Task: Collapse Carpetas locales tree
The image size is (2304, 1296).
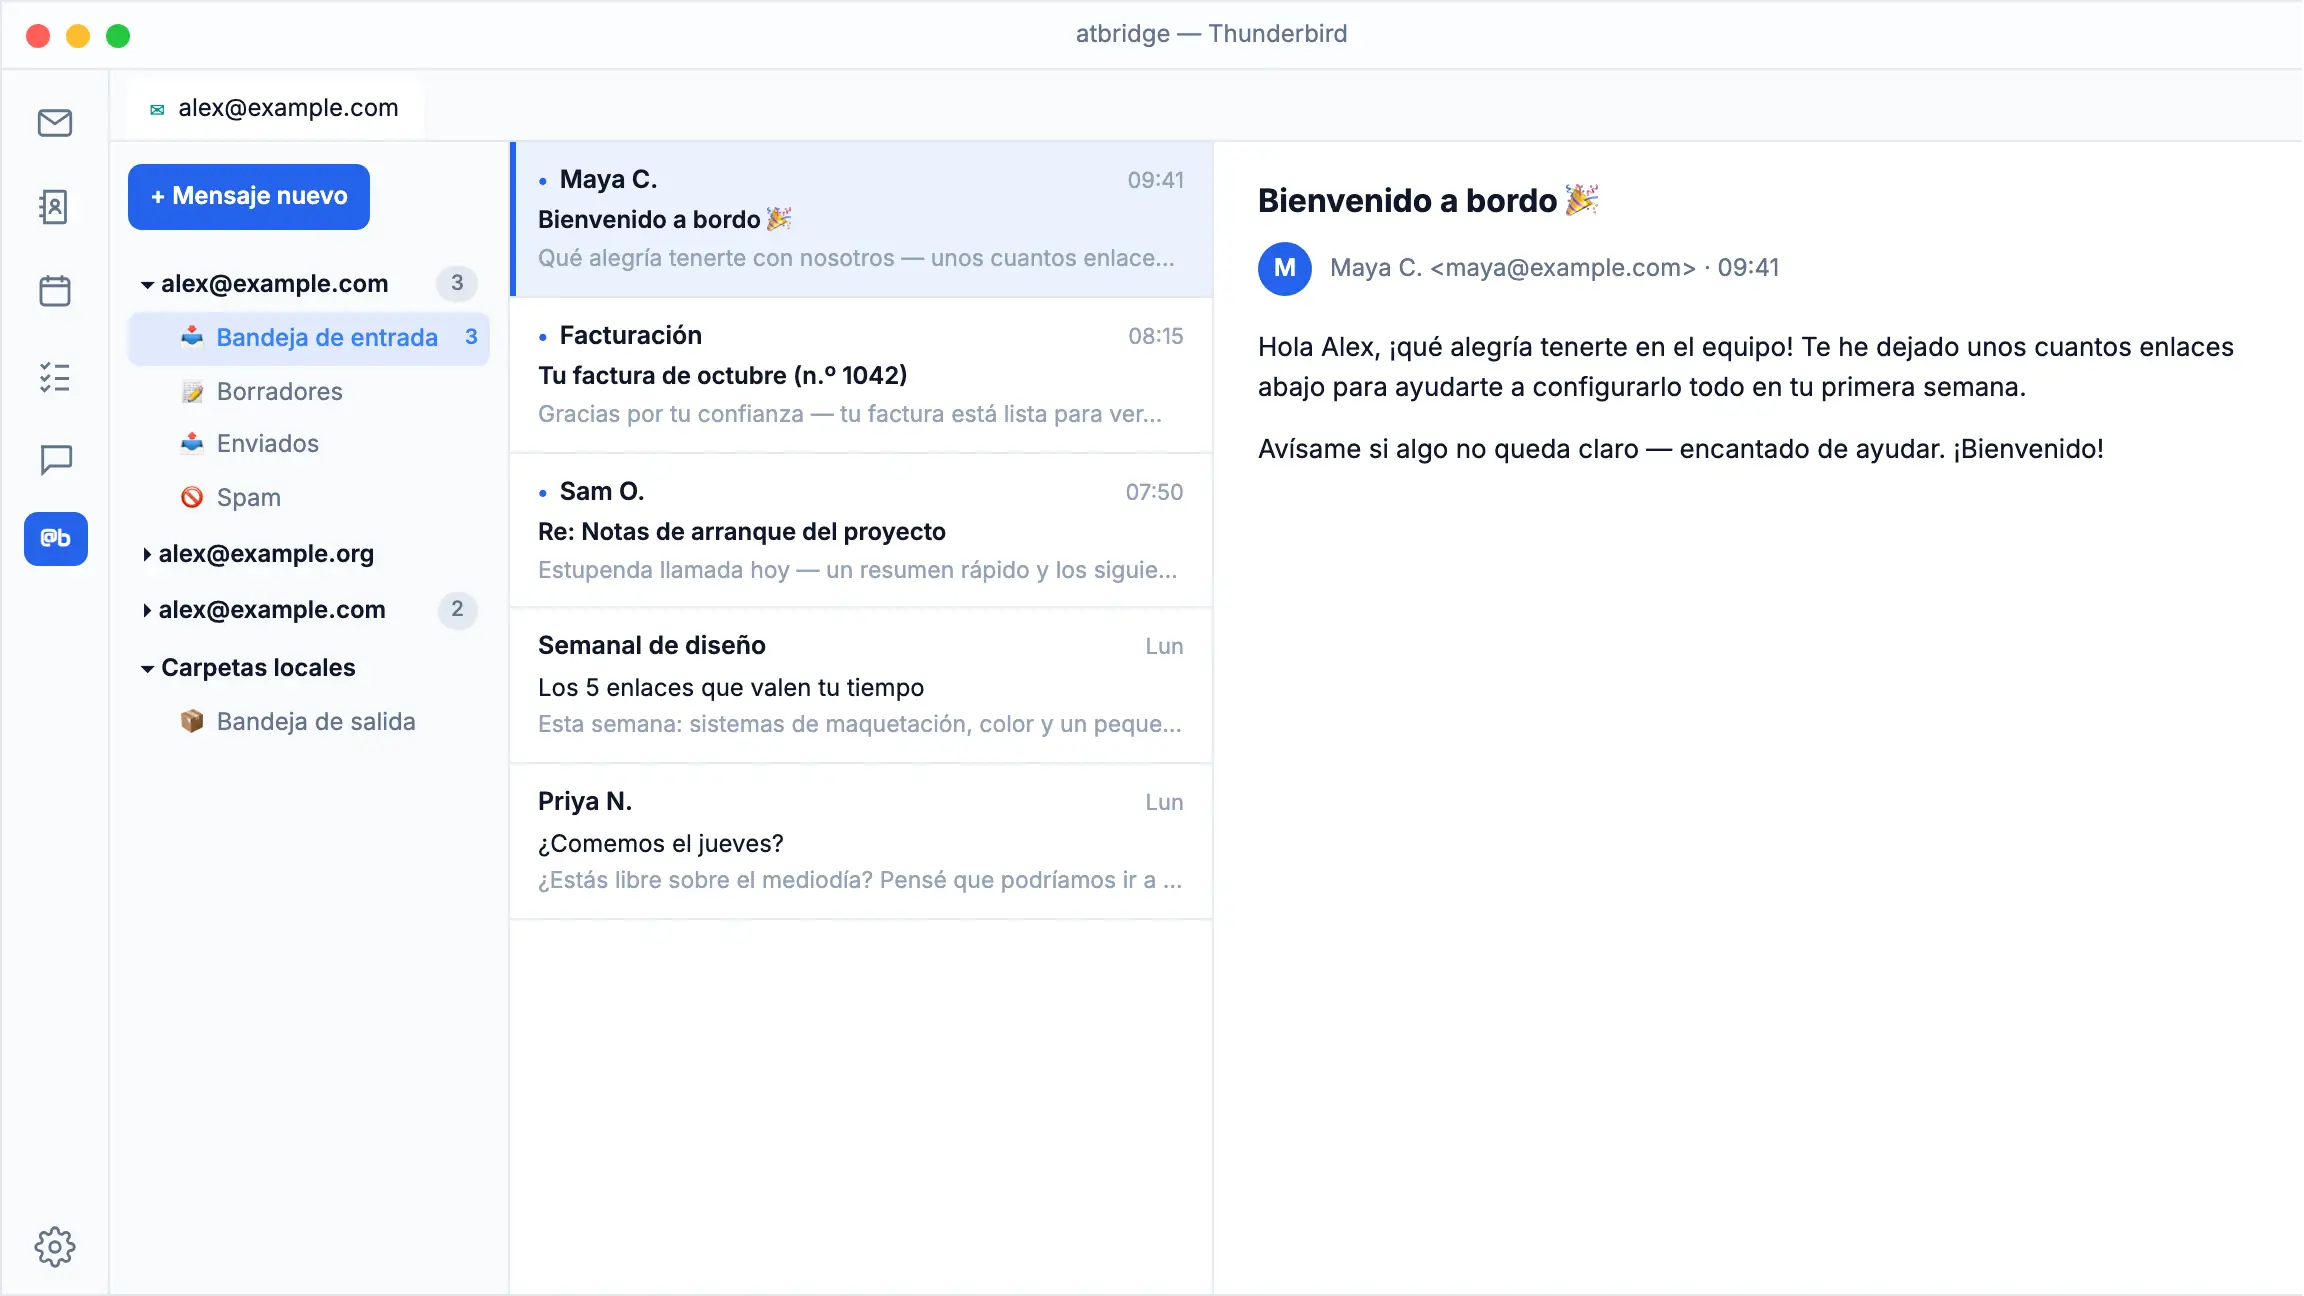Action: (147, 669)
